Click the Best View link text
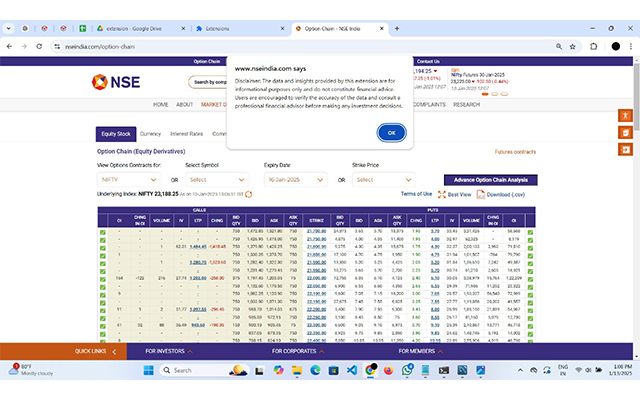This screenshot has width=640, height=400. point(459,195)
